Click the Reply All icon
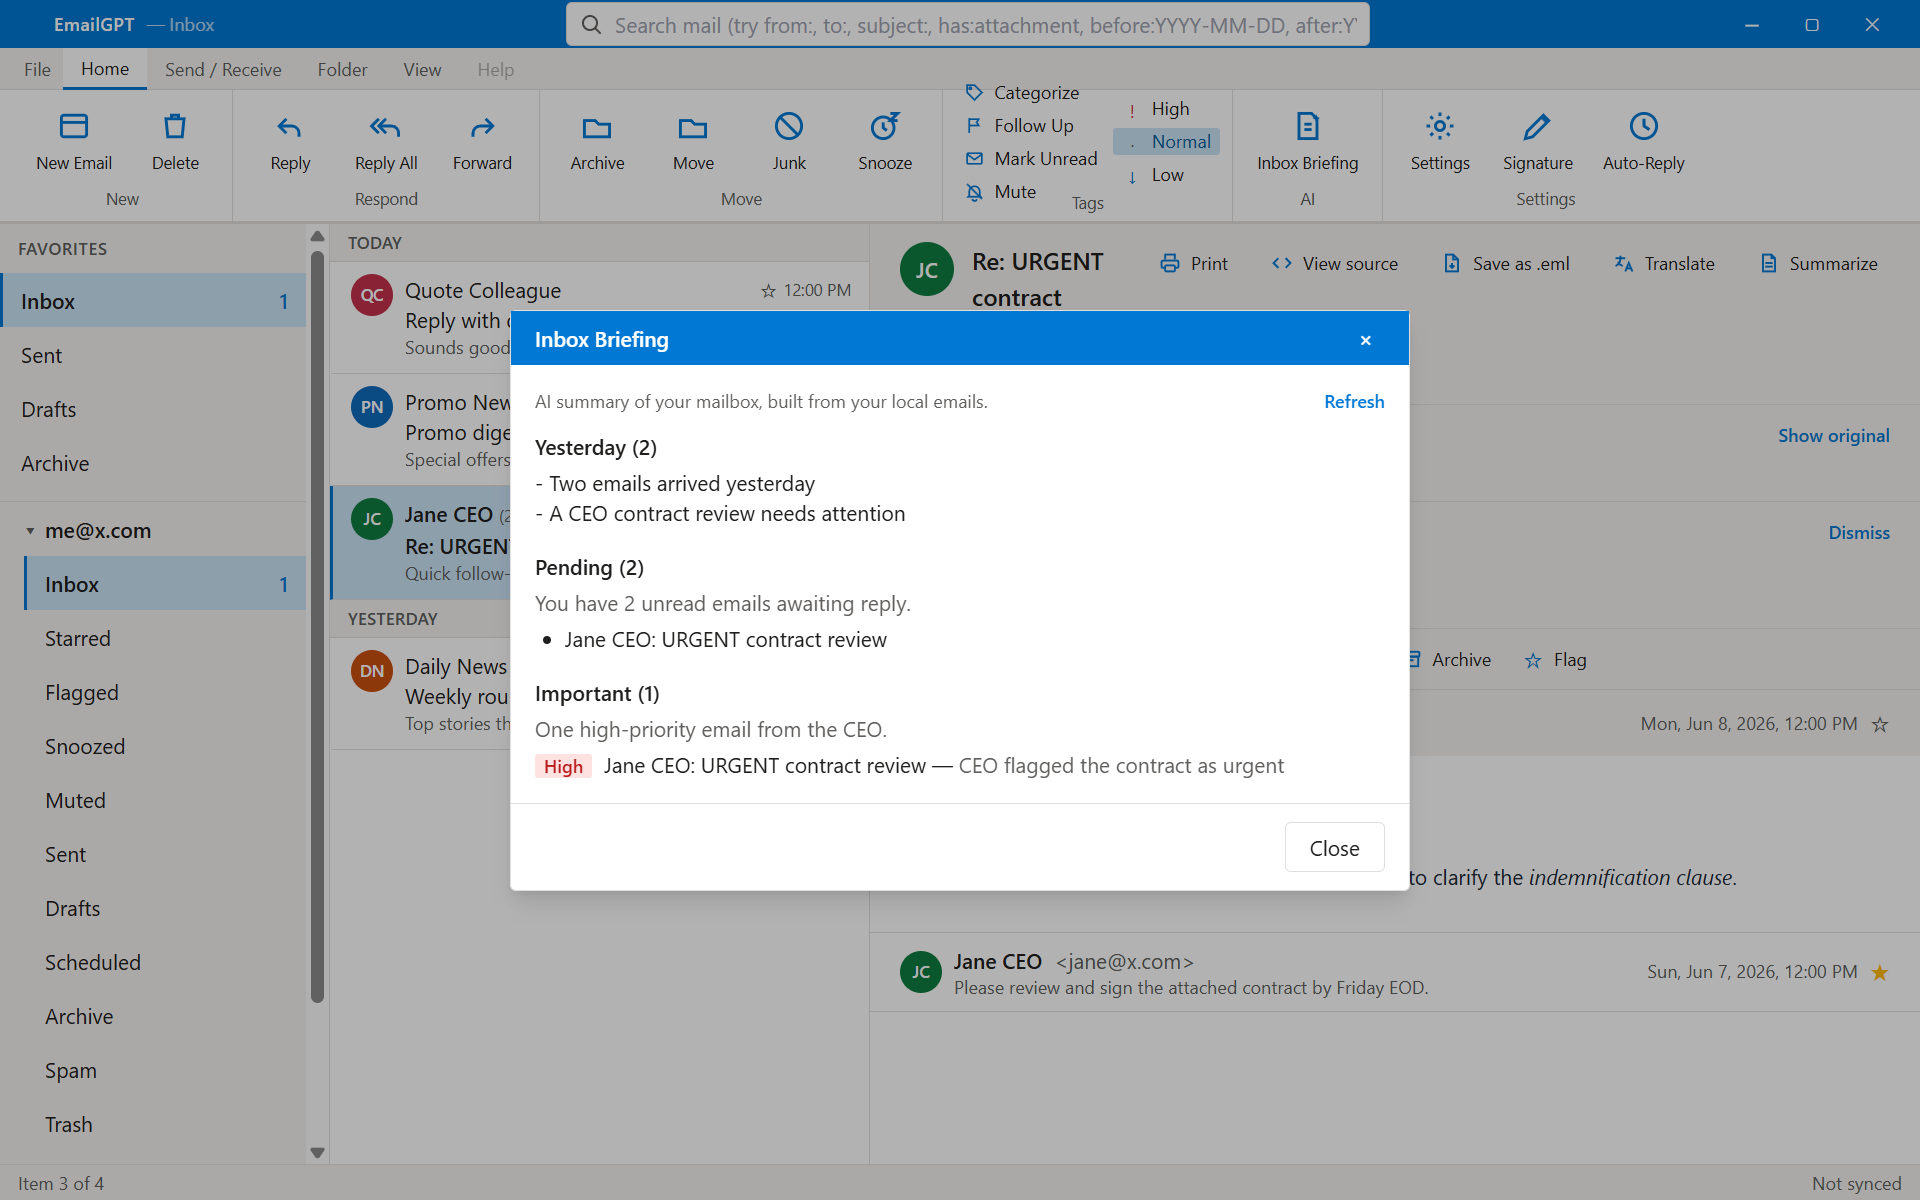 click(x=385, y=127)
